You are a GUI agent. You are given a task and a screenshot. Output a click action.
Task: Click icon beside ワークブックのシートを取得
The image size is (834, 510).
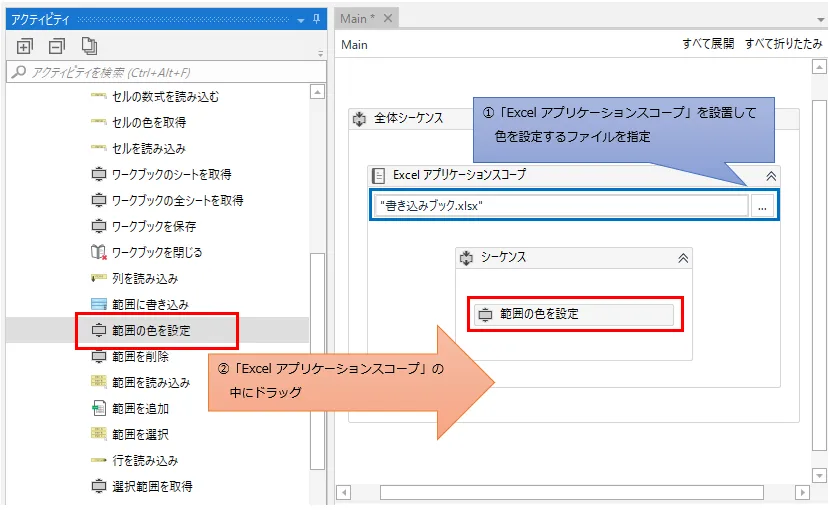coord(99,174)
